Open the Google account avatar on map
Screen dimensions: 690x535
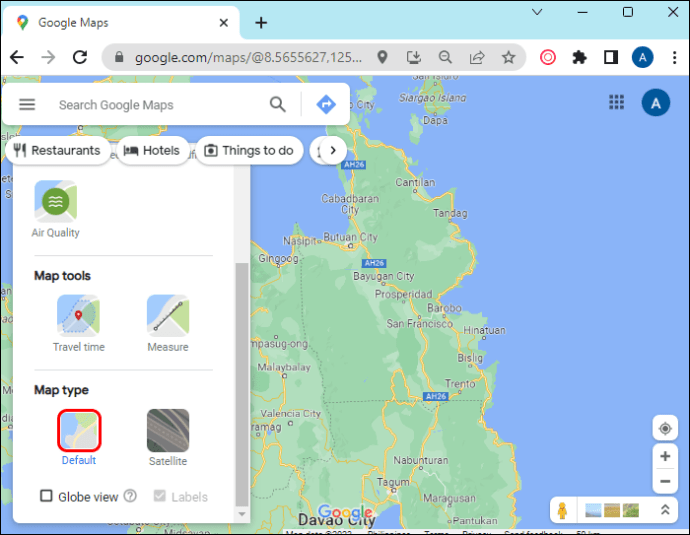click(656, 103)
